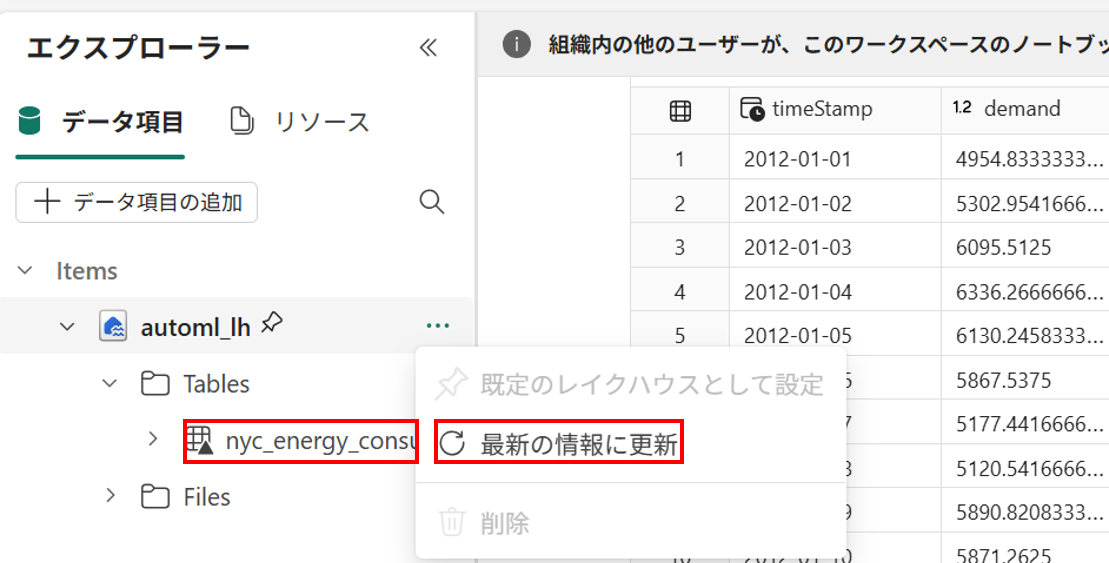Choose 既定のレイクハウスとして設定 menu entry
This screenshot has width=1109, height=563.
(630, 385)
